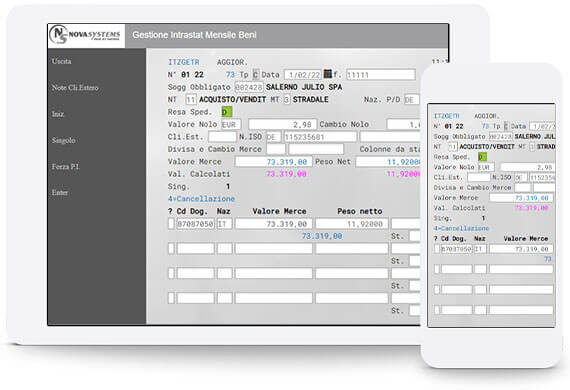Click the phone's green Resa Sped. field
The width and height of the screenshot is (570, 390).
[x=482, y=157]
